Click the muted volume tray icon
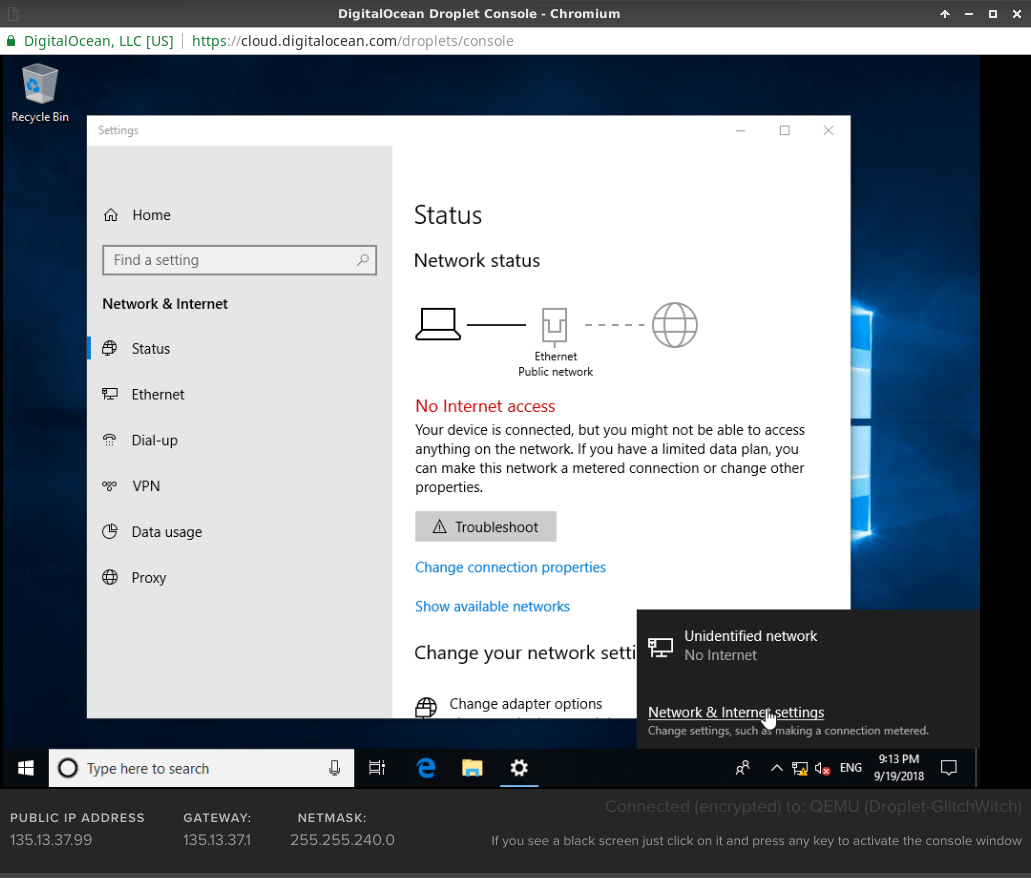Screen dimensions: 1031x878 [x=822, y=768]
